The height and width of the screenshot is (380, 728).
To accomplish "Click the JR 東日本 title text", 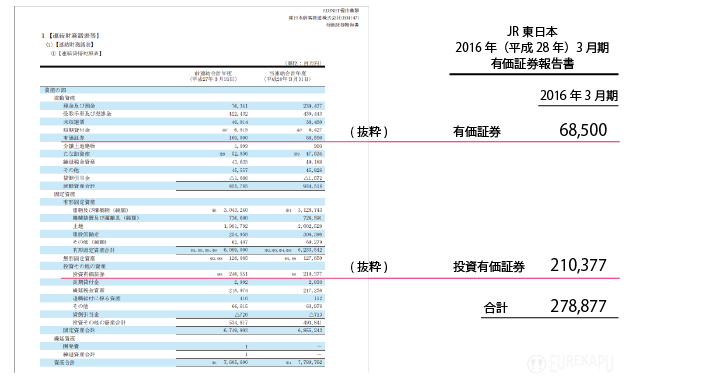I will pos(532,32).
